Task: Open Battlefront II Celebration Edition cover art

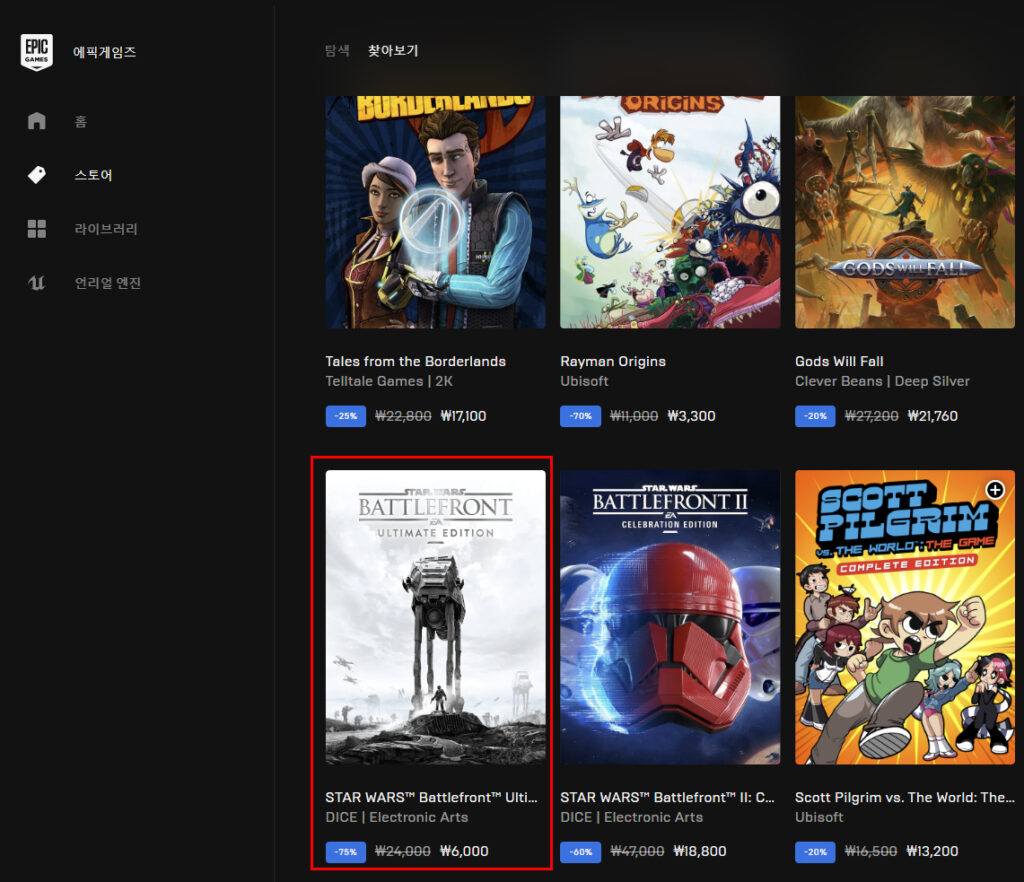Action: (x=670, y=617)
